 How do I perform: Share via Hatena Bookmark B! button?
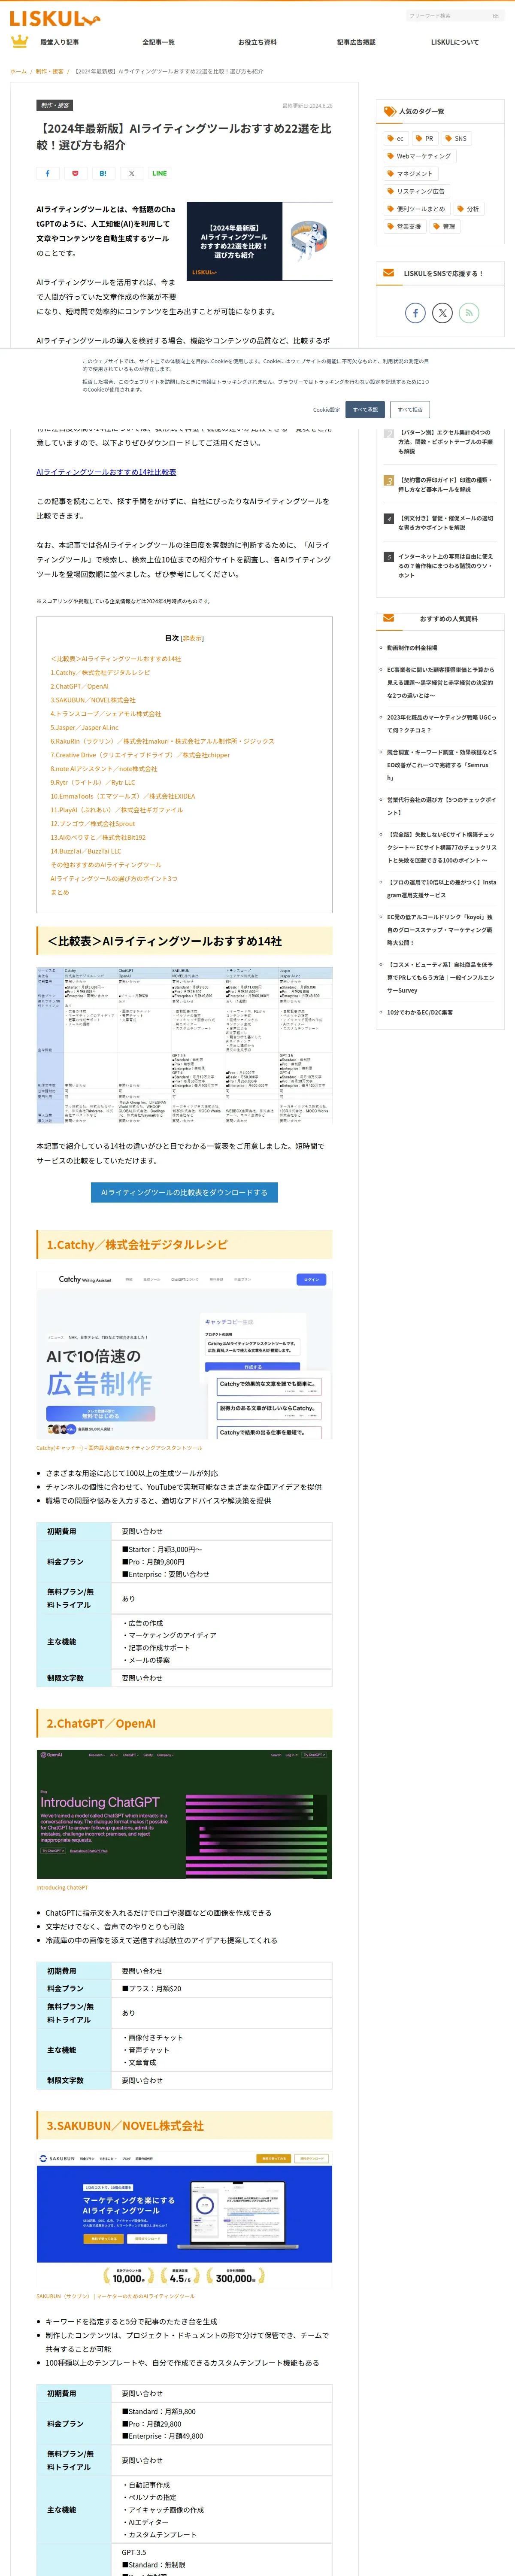click(103, 173)
